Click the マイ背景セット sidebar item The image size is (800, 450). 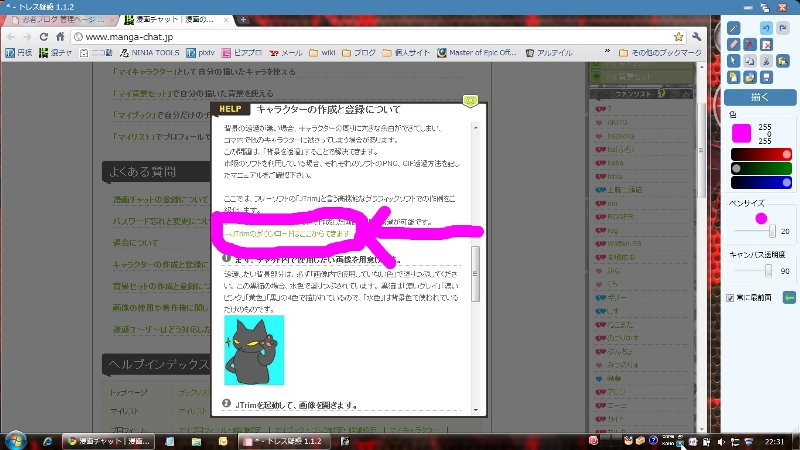[x=642, y=77]
